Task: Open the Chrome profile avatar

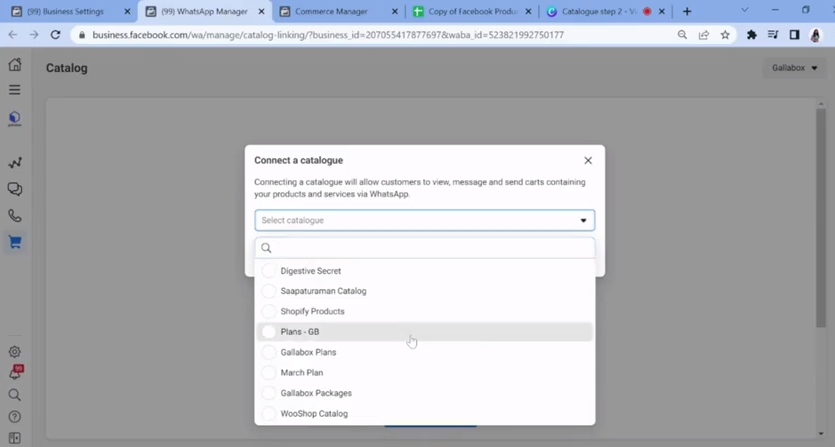Action: (816, 35)
